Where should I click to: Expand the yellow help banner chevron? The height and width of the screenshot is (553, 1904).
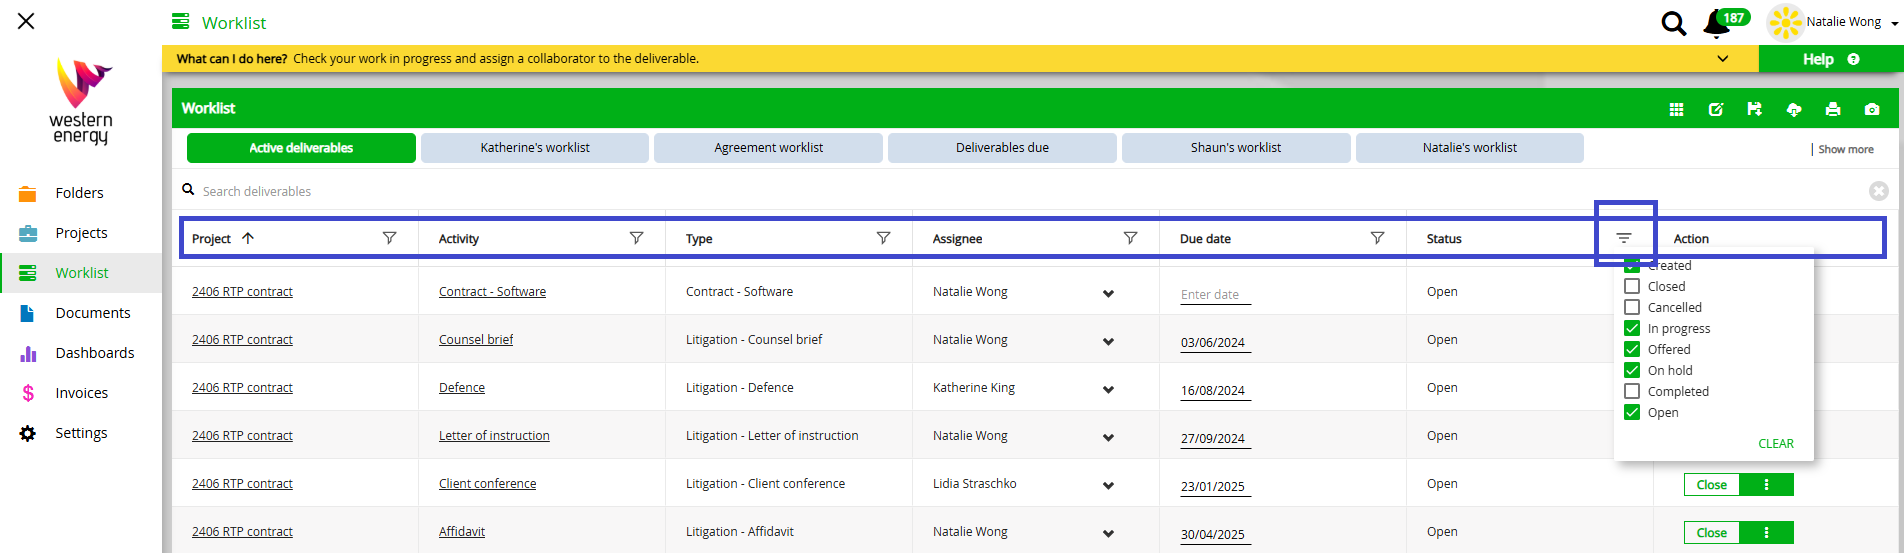[x=1722, y=58]
